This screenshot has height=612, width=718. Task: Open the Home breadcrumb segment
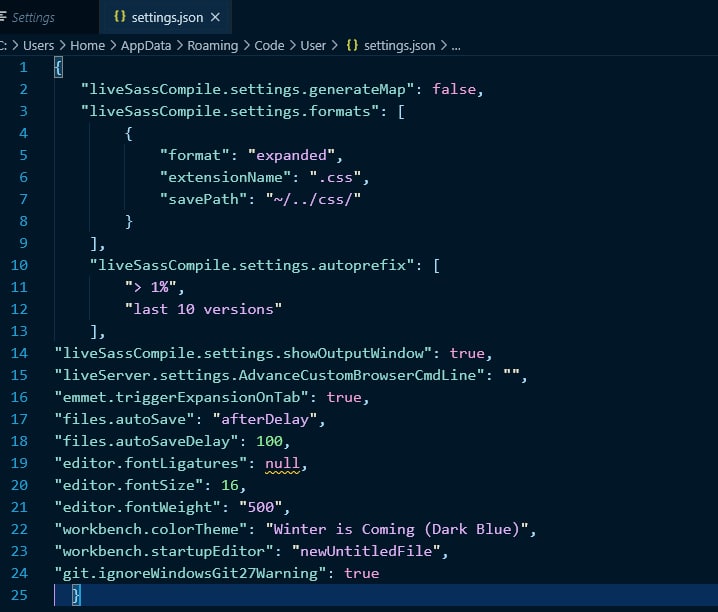coord(87,46)
